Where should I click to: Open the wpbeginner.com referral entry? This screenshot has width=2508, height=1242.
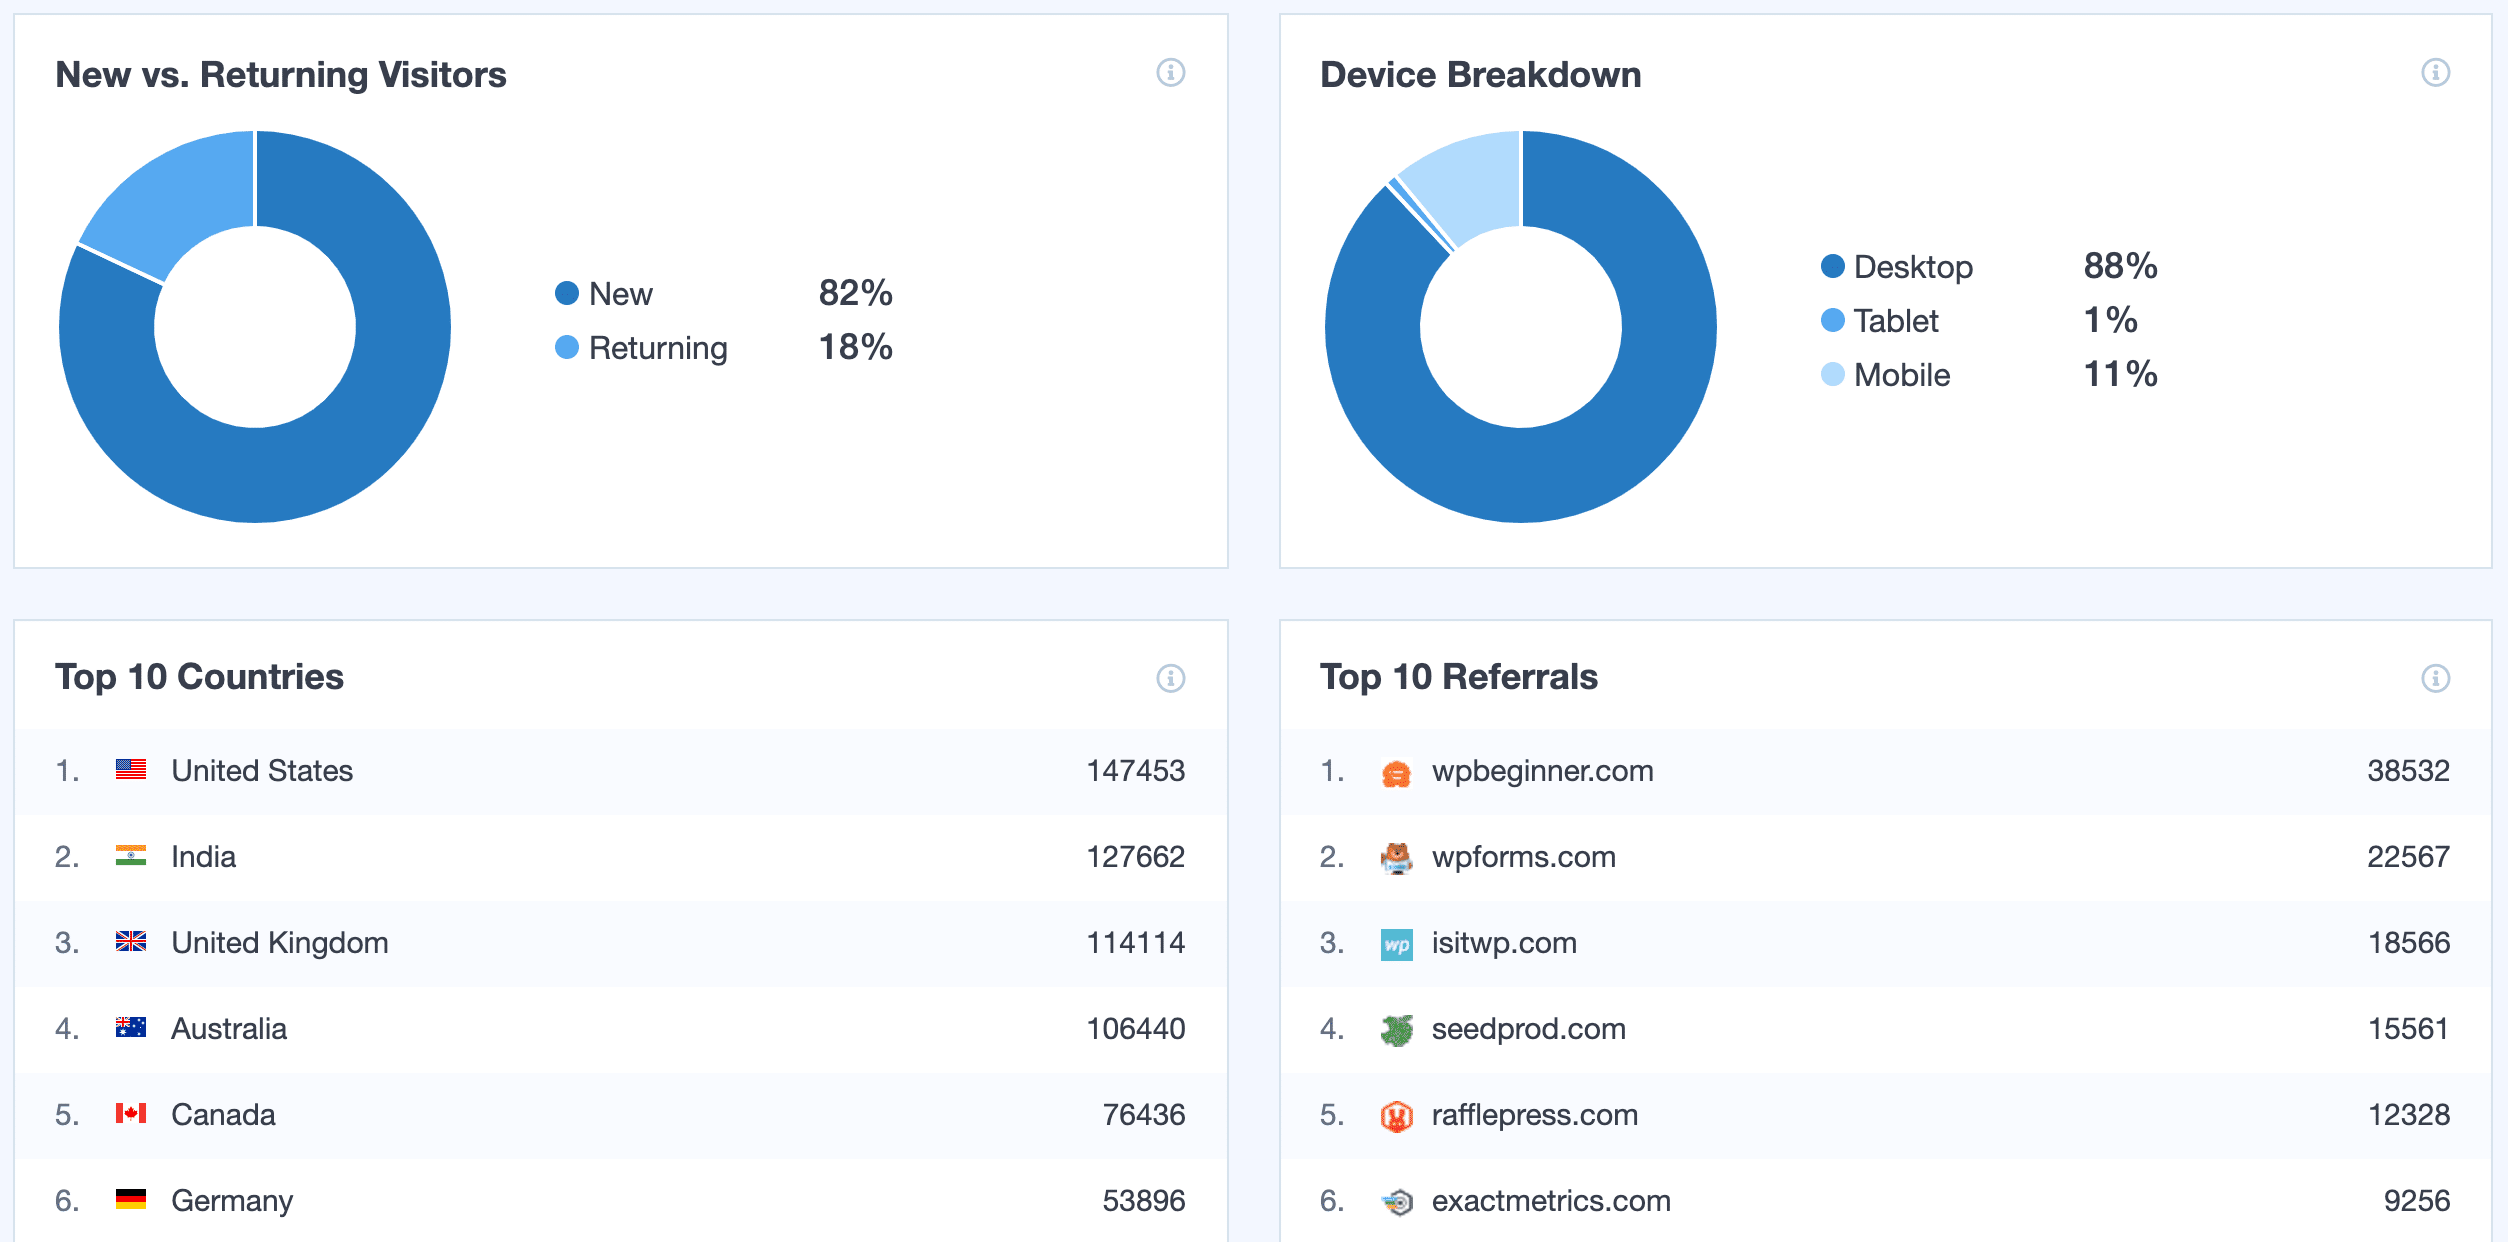1543,771
